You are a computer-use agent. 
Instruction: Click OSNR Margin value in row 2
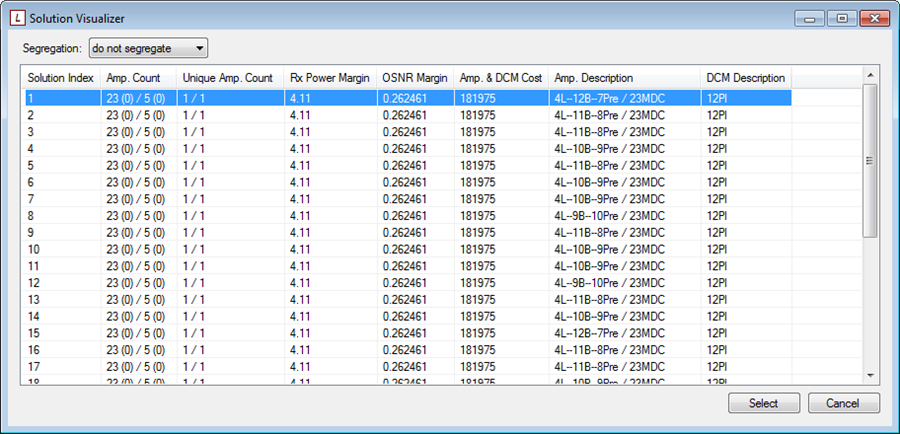405,115
